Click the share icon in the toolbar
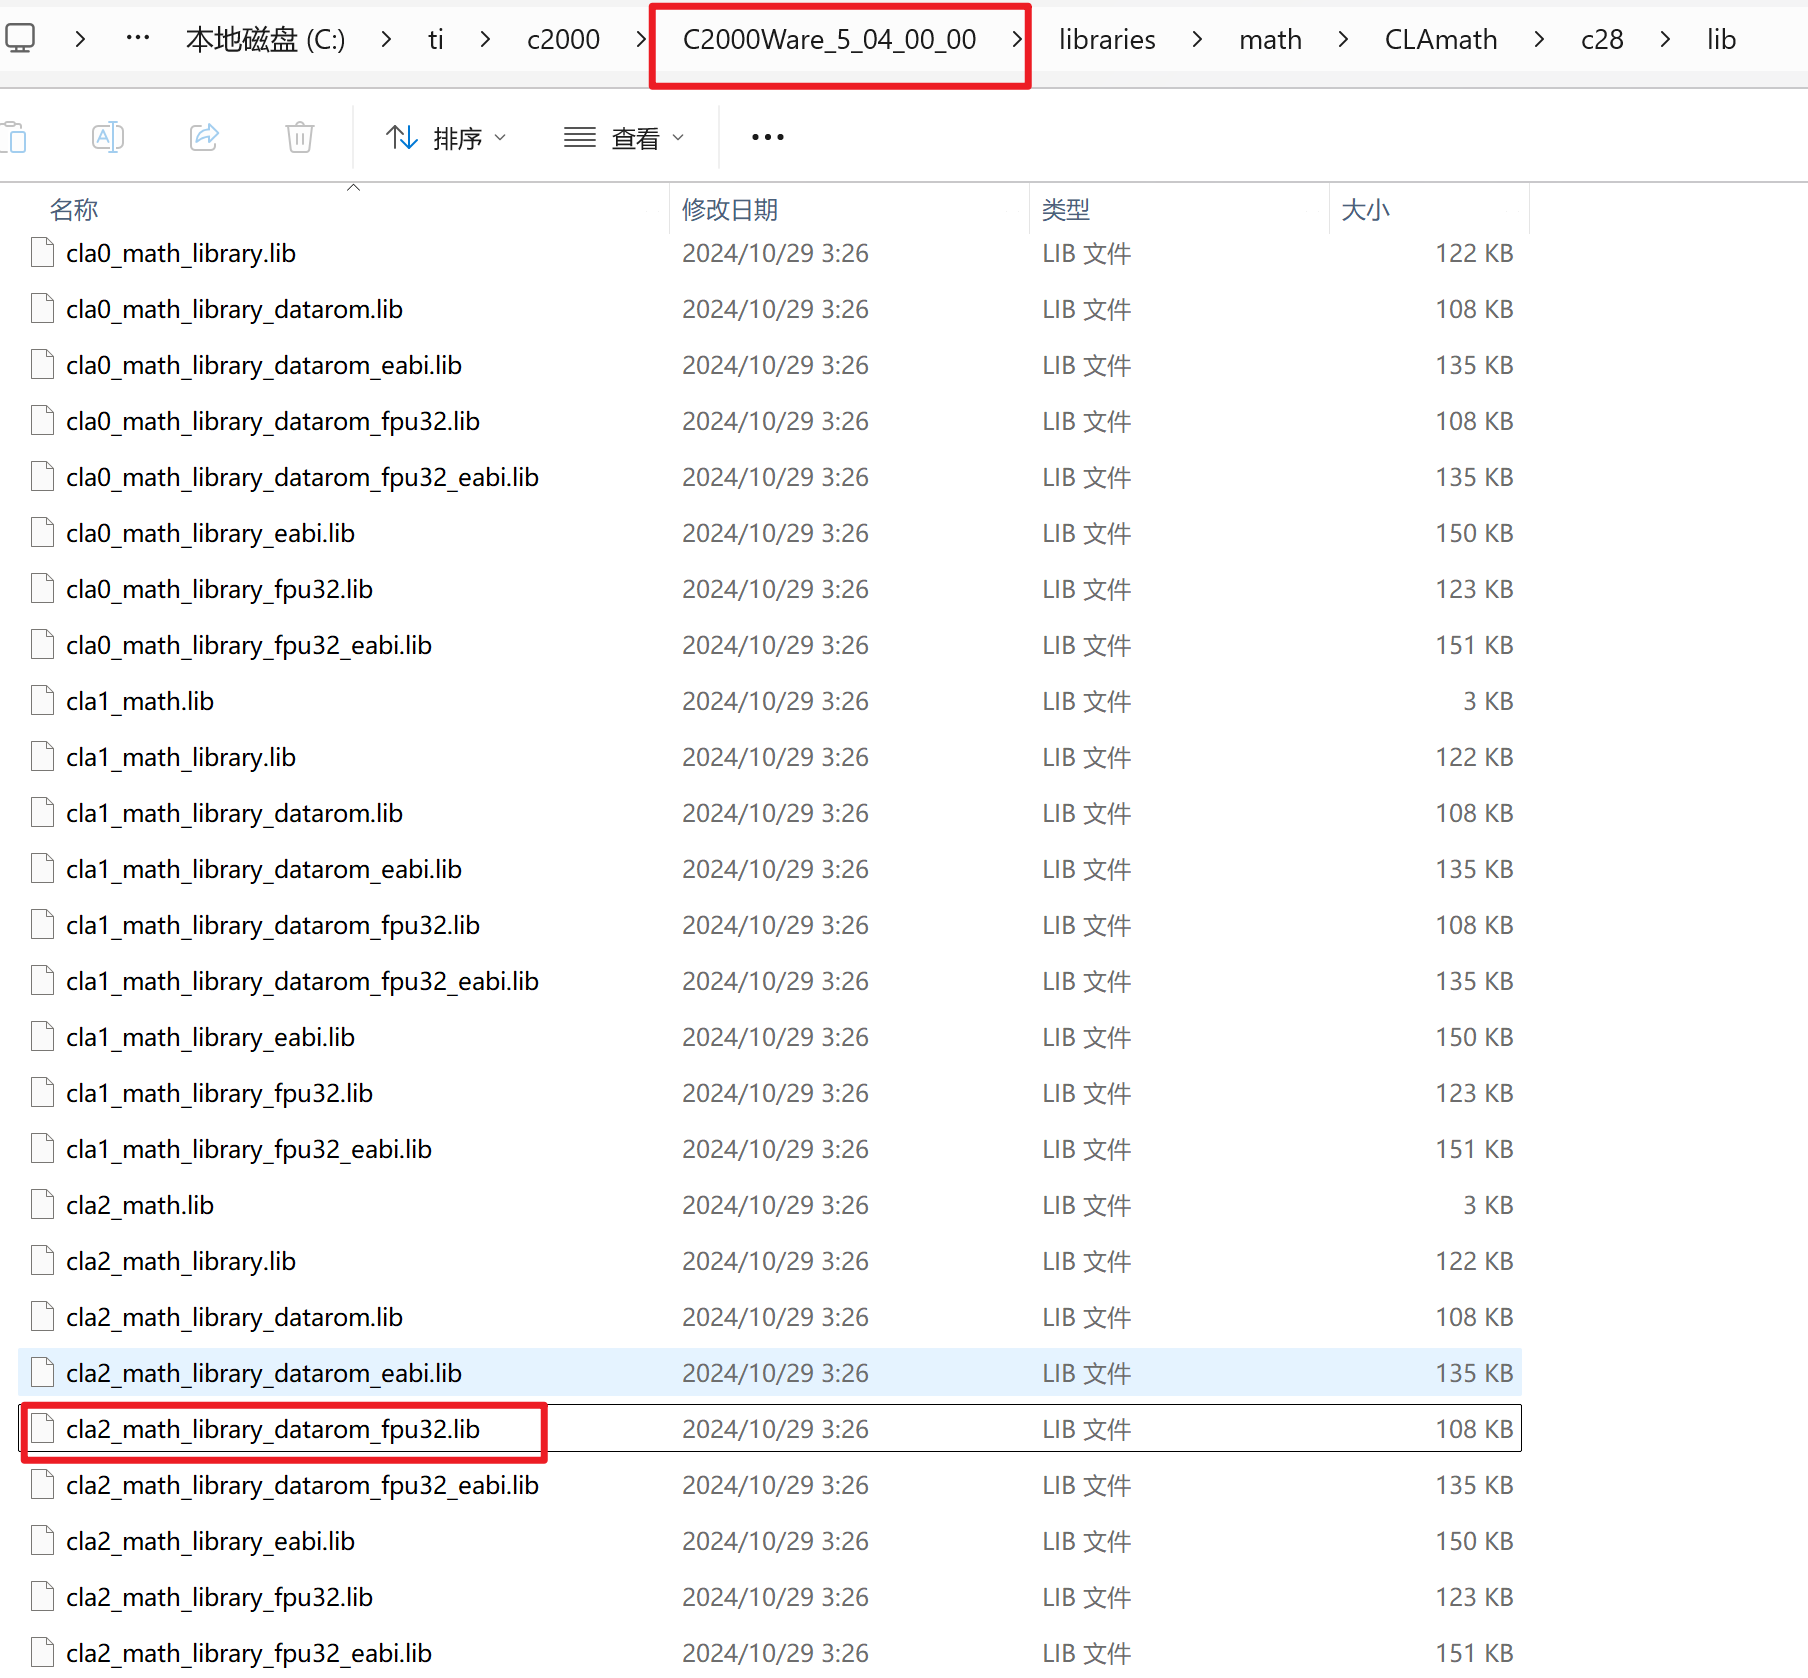The image size is (1808, 1678). [204, 137]
